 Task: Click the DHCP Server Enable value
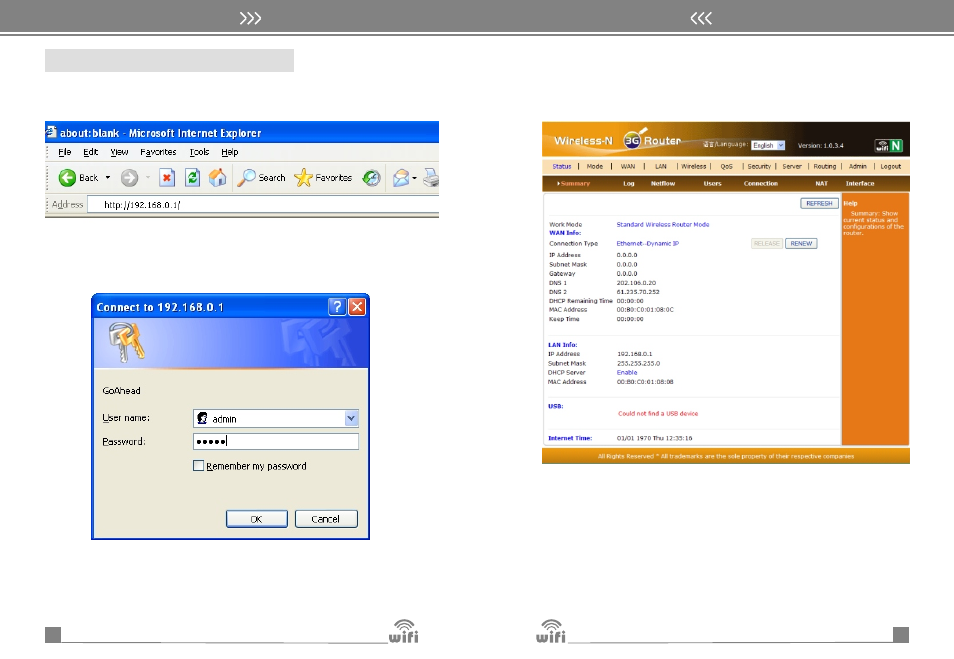(x=627, y=372)
